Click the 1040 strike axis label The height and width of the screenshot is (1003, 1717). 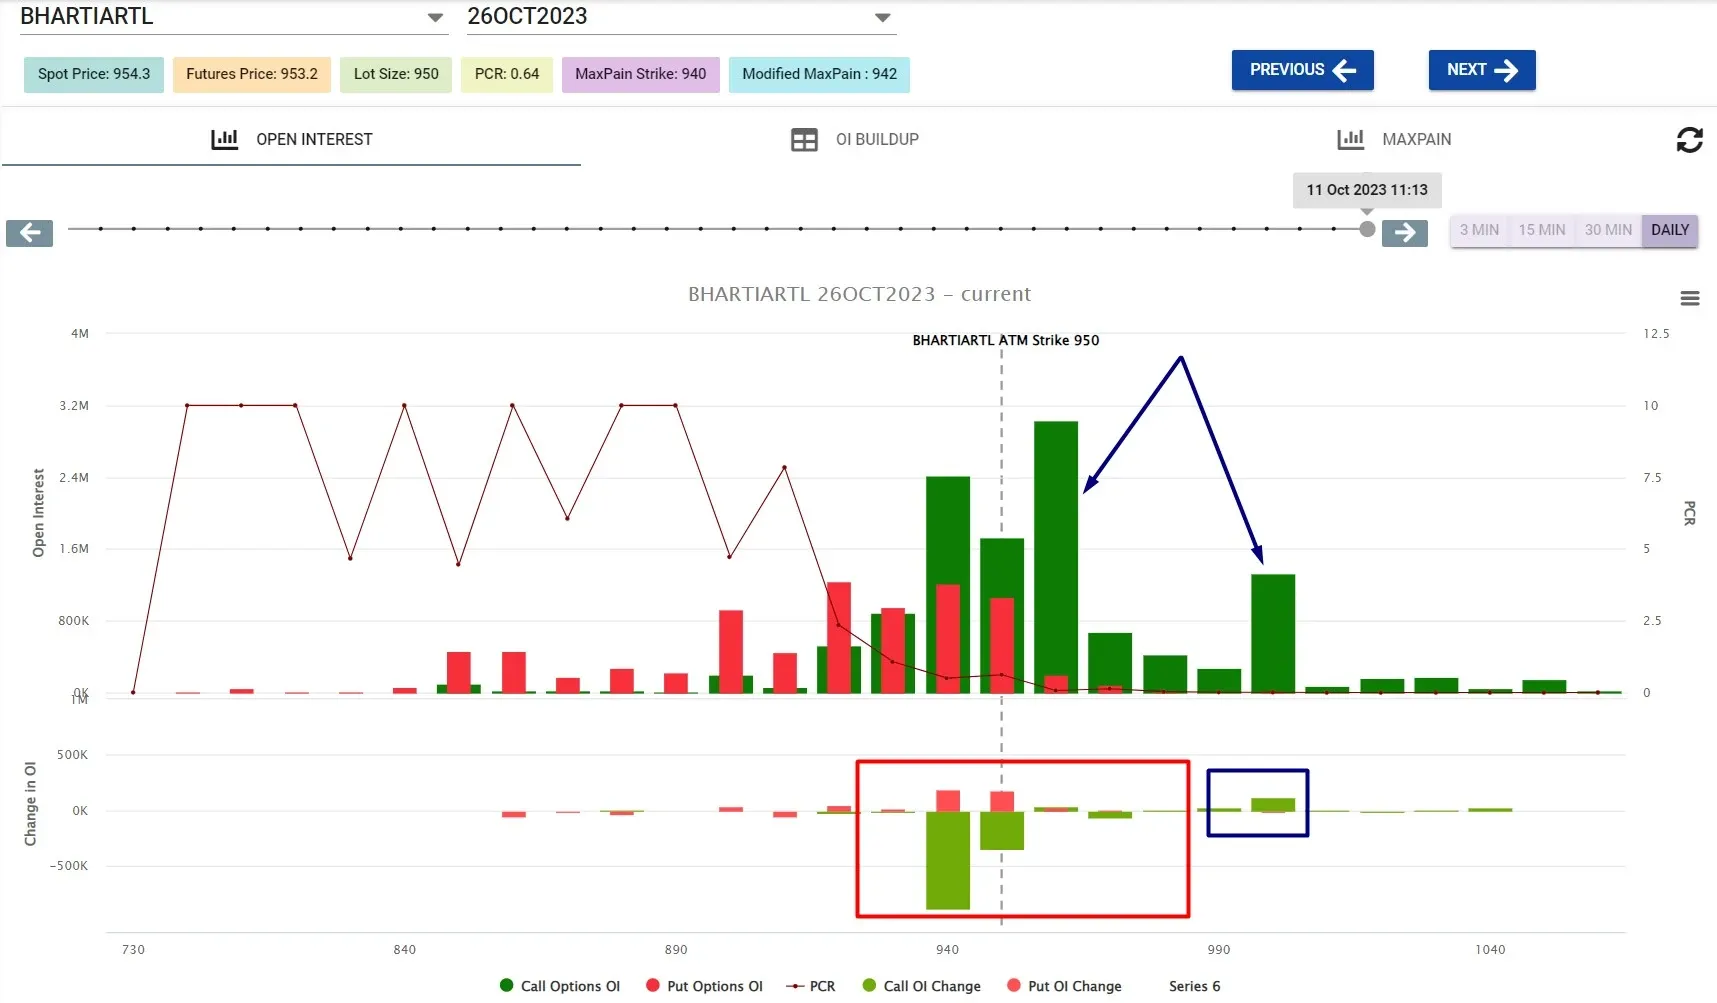(x=1490, y=950)
